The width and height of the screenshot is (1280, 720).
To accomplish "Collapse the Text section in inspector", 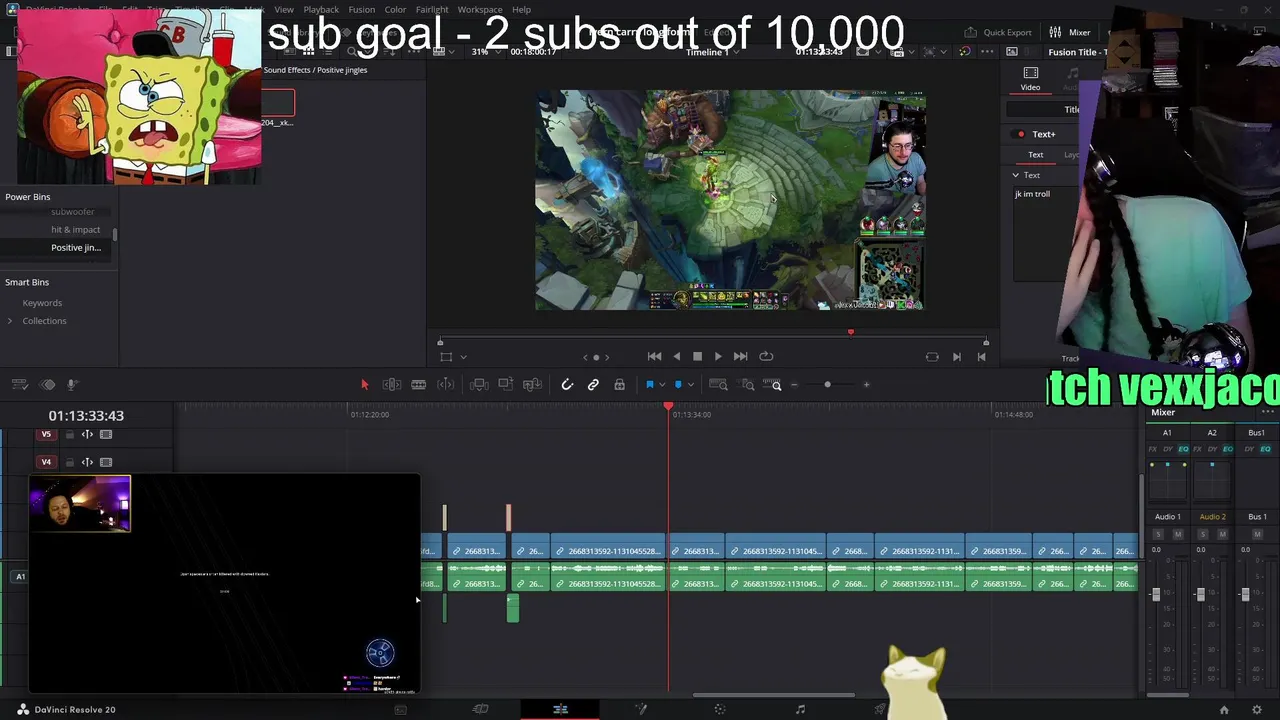I will pos(1016,175).
